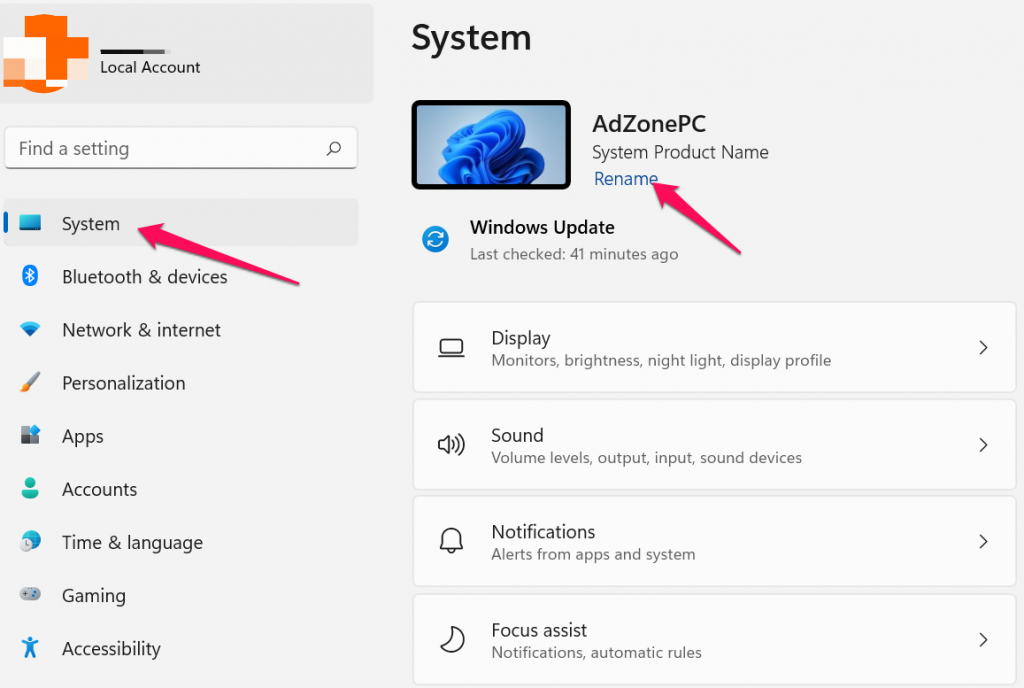Click the search magnifier icon
The image size is (1024, 688).
pos(334,149)
